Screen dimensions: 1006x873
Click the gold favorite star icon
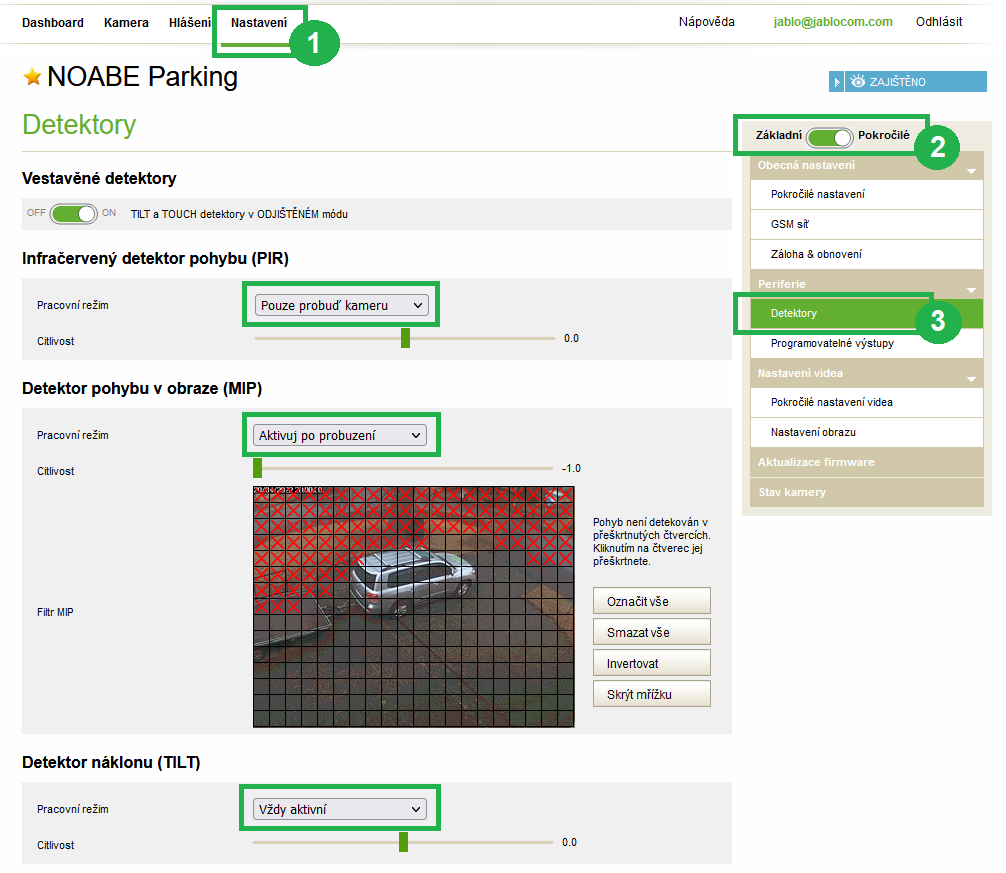click(33, 78)
